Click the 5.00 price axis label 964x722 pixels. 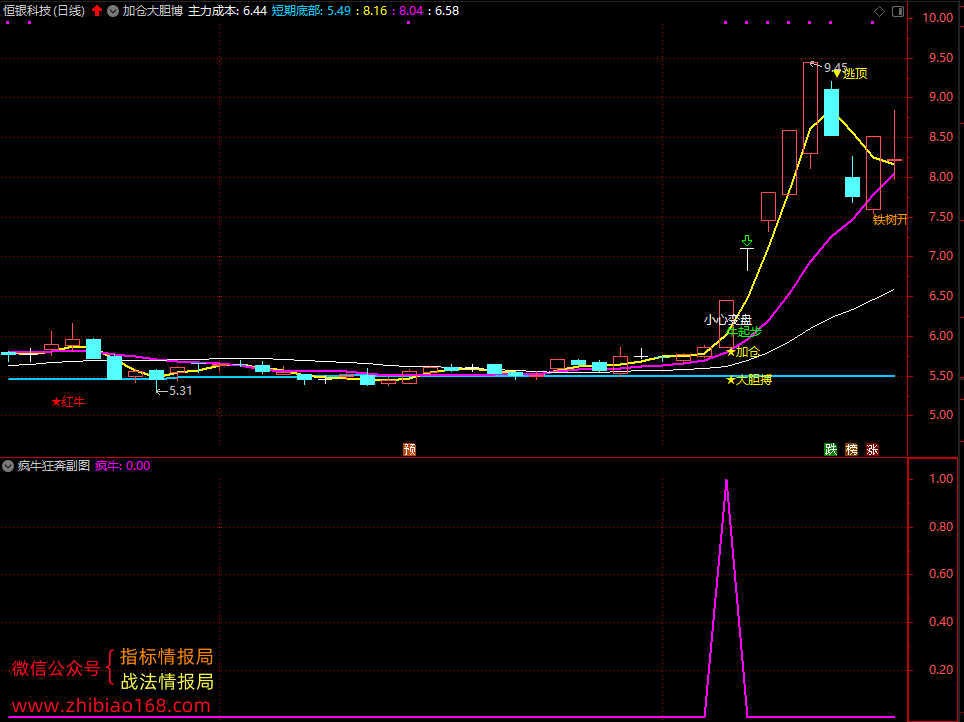click(941, 415)
